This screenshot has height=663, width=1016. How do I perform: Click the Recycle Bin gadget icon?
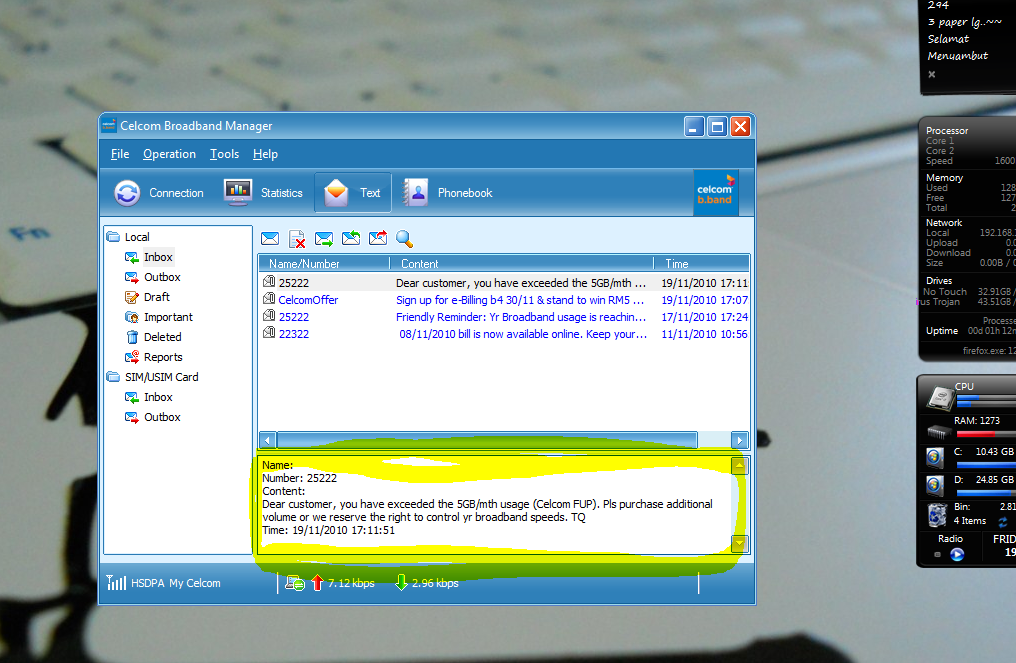click(937, 515)
